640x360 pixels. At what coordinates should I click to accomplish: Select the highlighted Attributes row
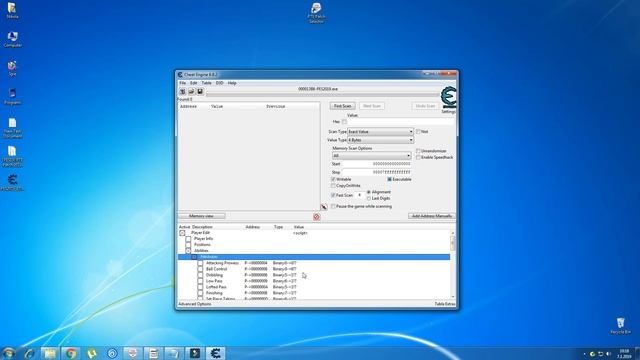click(314, 257)
